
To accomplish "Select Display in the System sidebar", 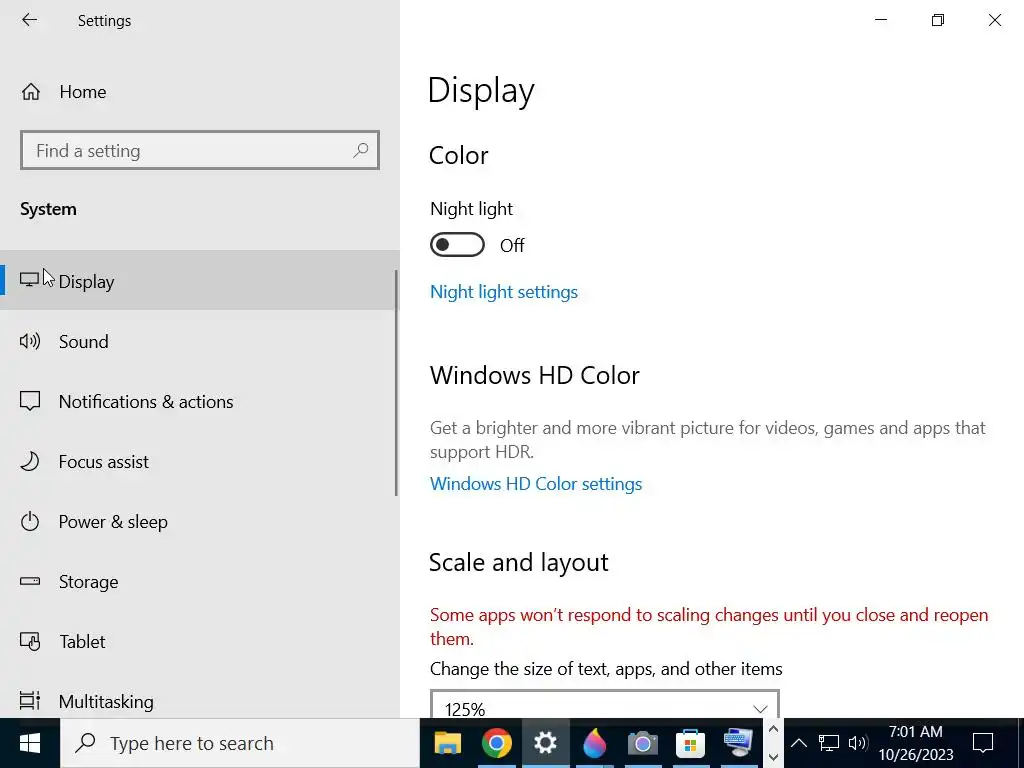I will 200,281.
